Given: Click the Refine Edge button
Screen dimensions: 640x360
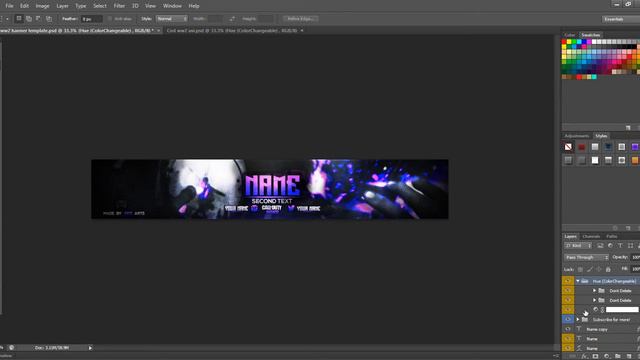Looking at the screenshot, I should (301, 19).
